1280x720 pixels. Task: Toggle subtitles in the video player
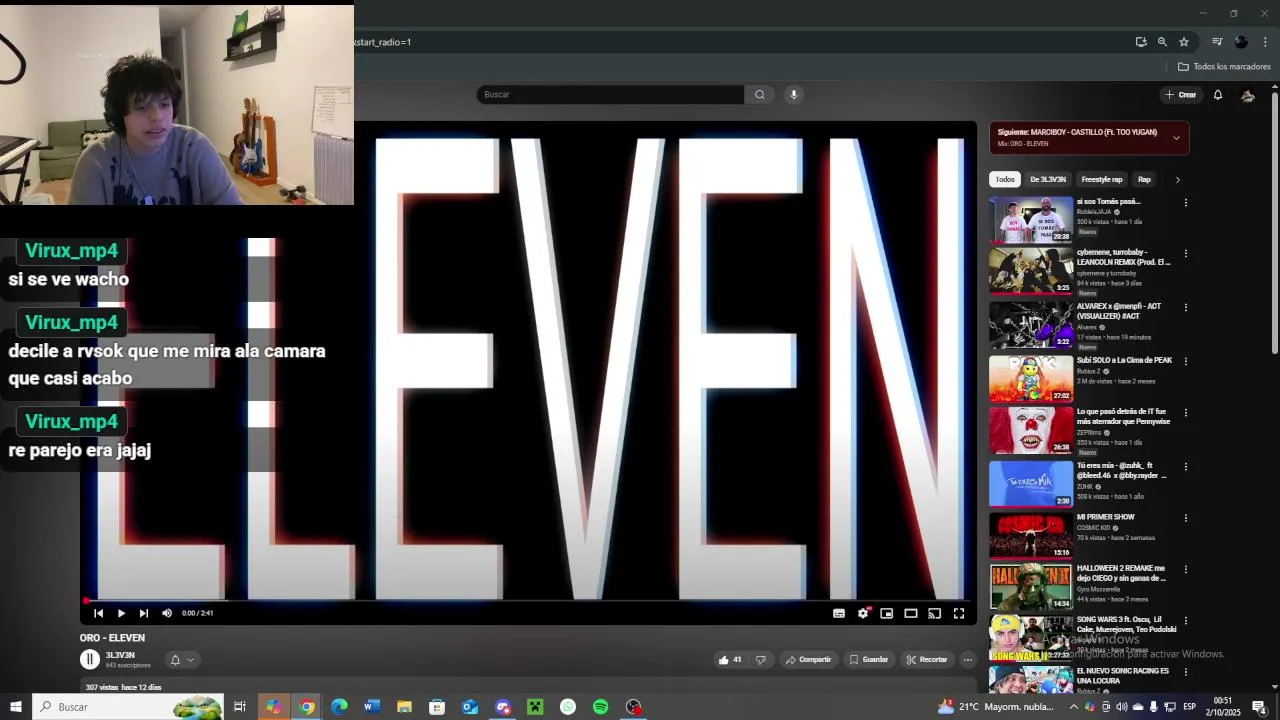(x=839, y=613)
